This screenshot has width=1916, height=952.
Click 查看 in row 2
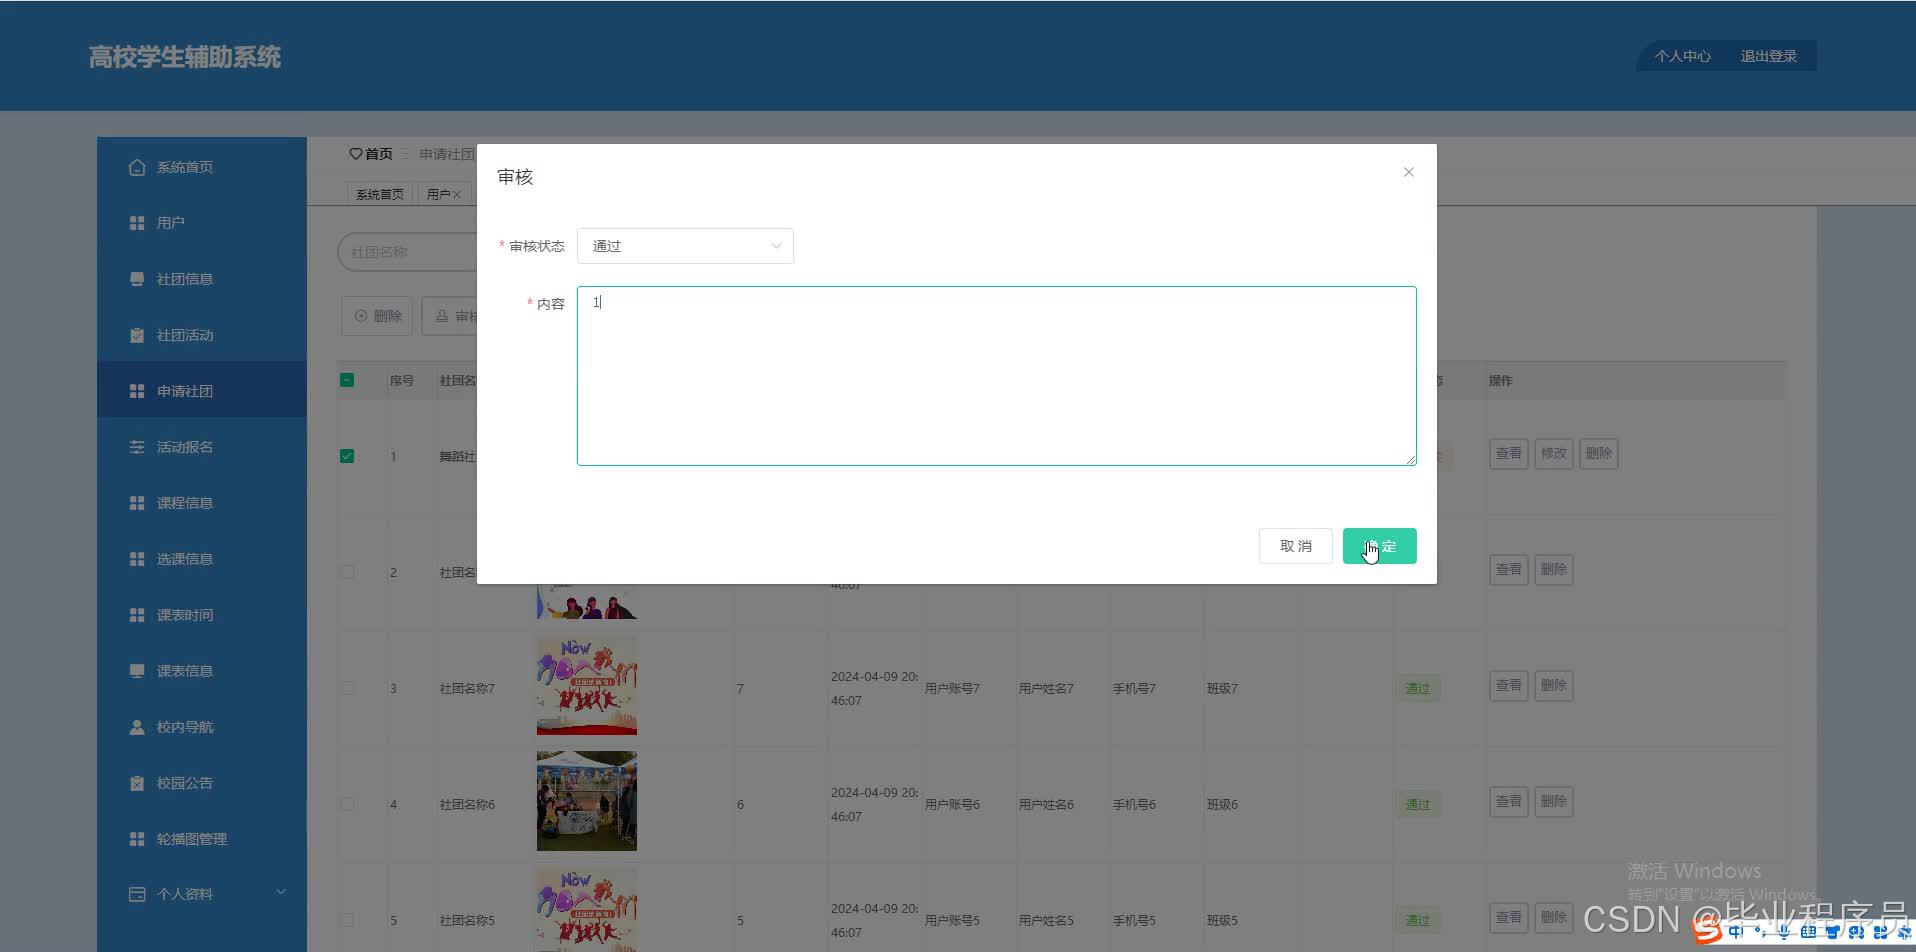[x=1508, y=570]
